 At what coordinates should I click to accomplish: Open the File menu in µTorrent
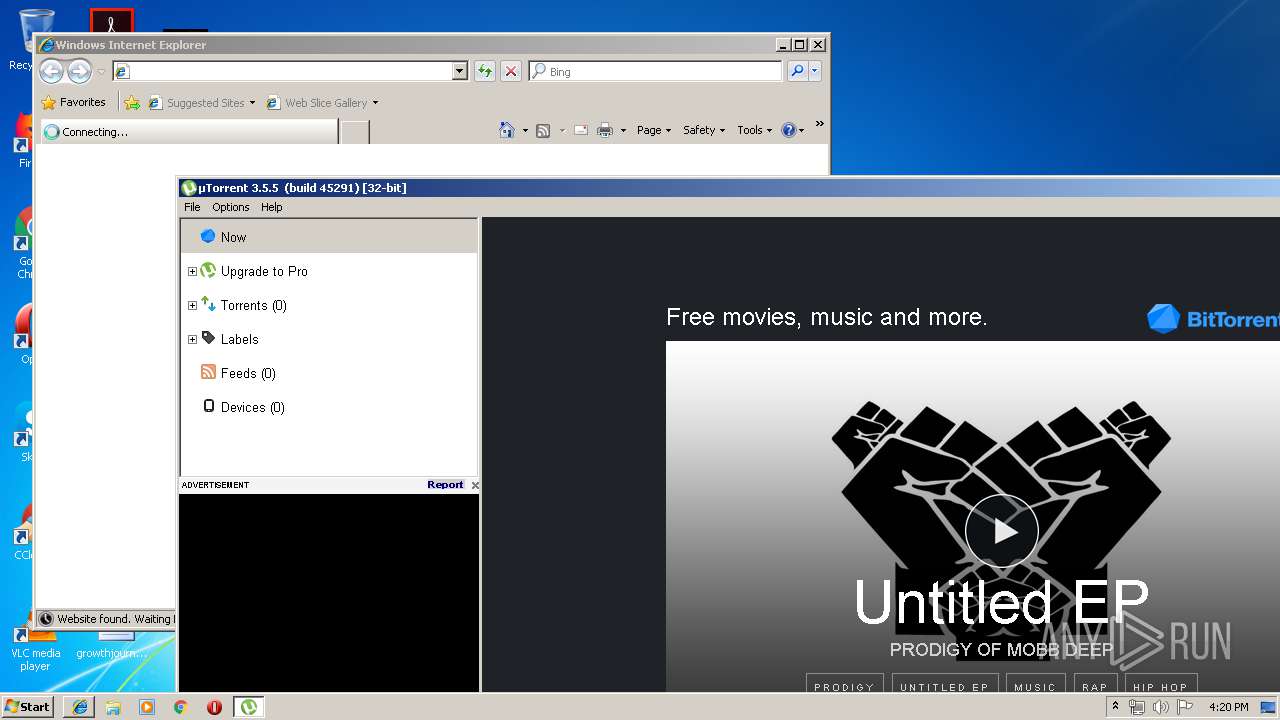pyautogui.click(x=192, y=207)
